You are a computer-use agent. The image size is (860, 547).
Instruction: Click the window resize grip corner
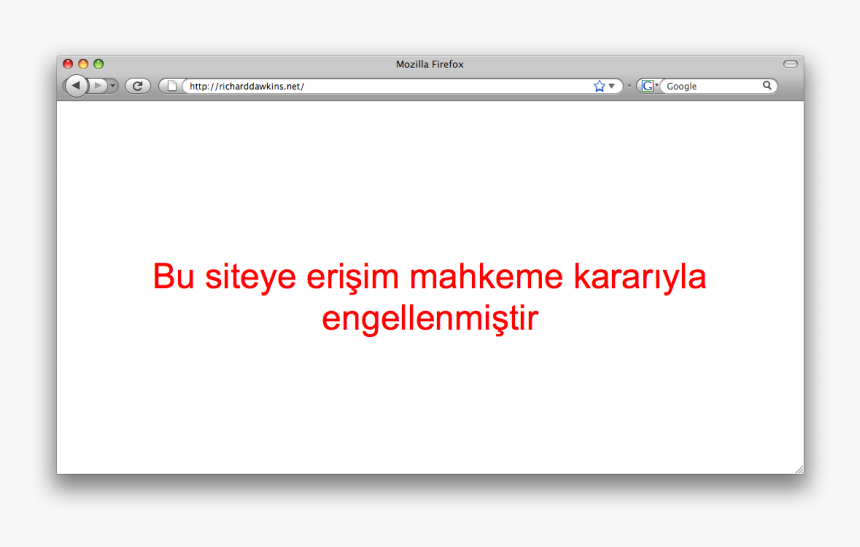[800, 469]
